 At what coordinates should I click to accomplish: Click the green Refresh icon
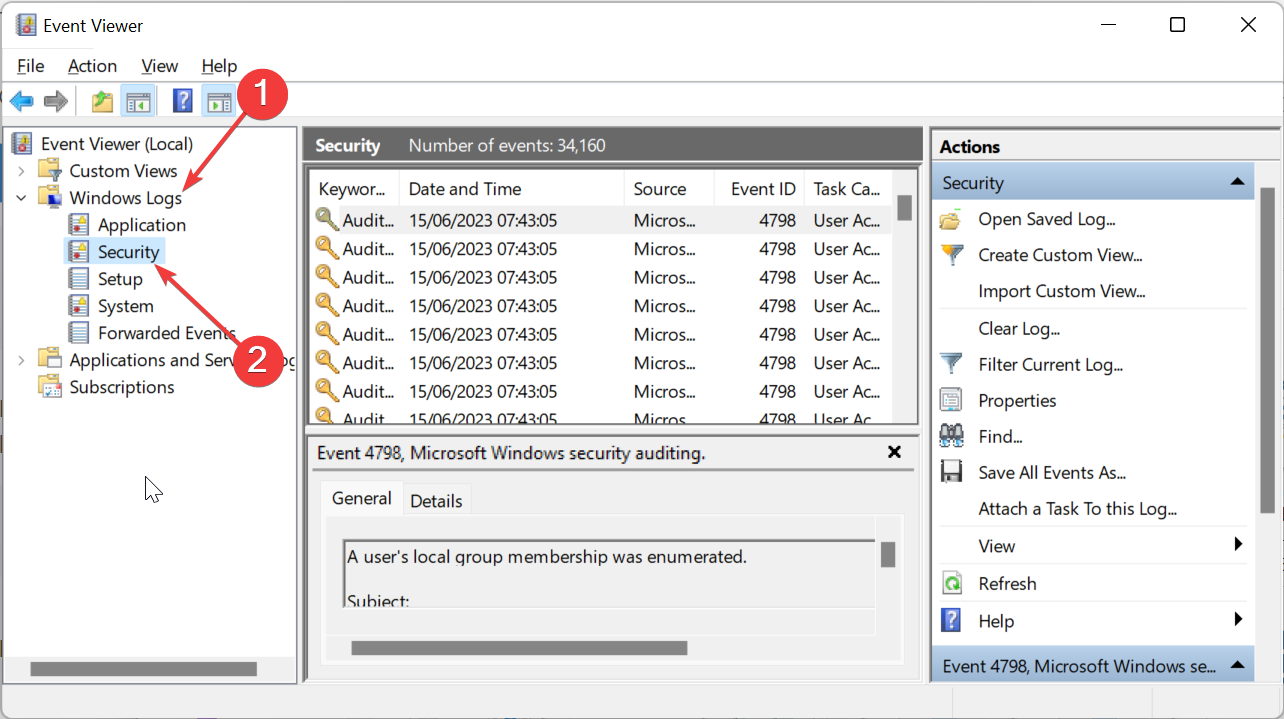[952, 583]
